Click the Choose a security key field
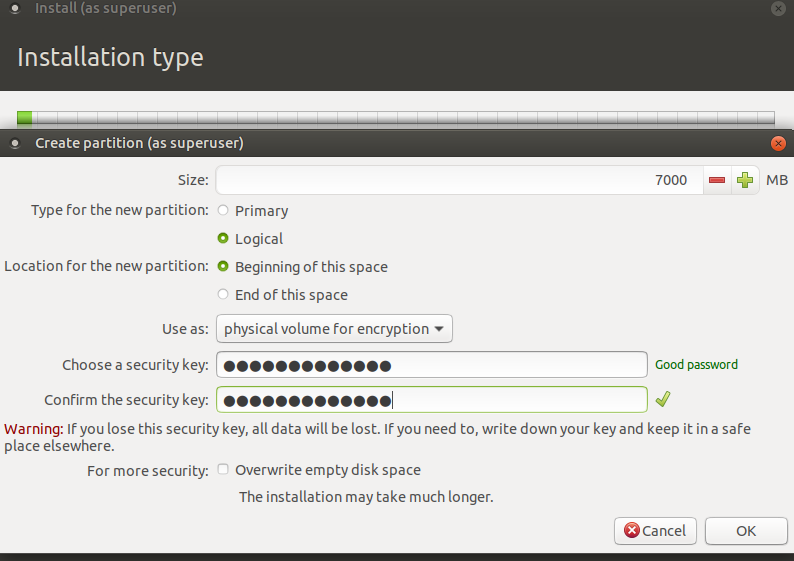 (432, 365)
